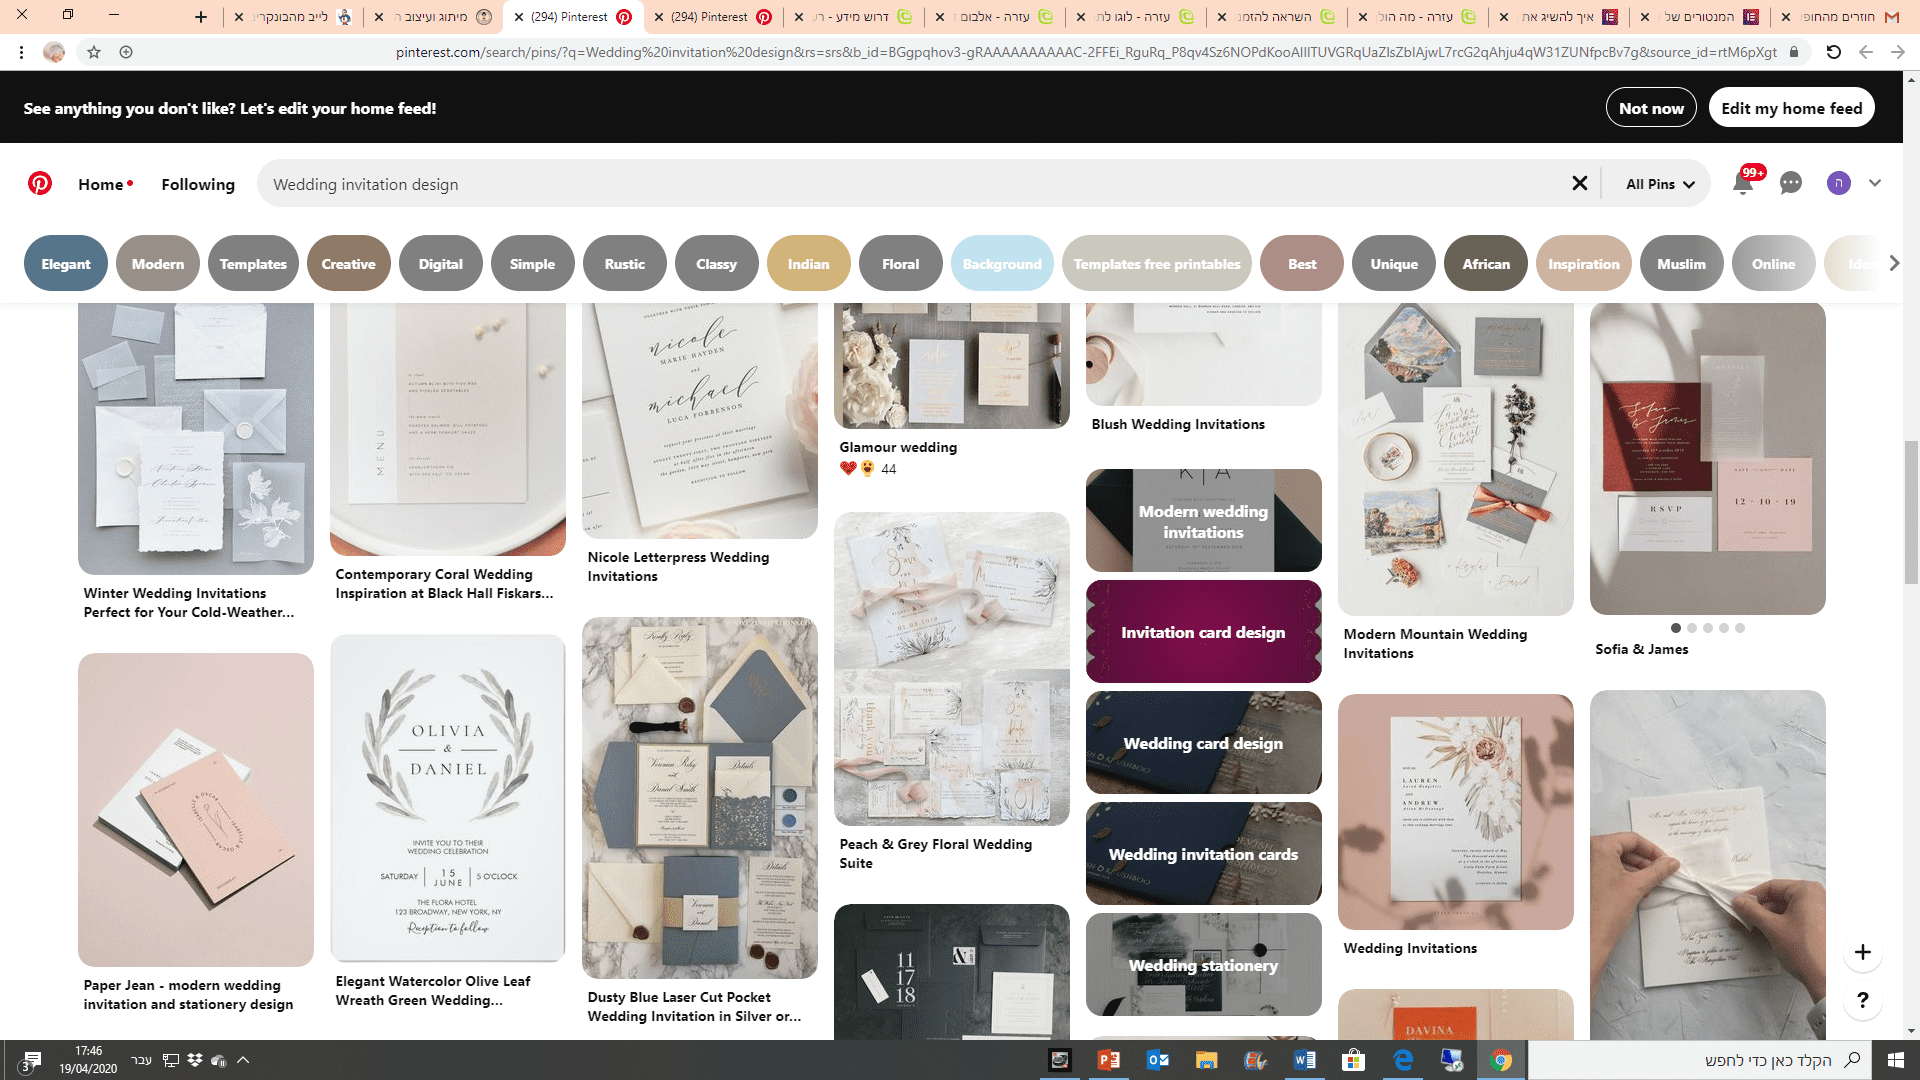This screenshot has width=1920, height=1080.
Task: Go to the Following tab
Action: click(x=198, y=184)
